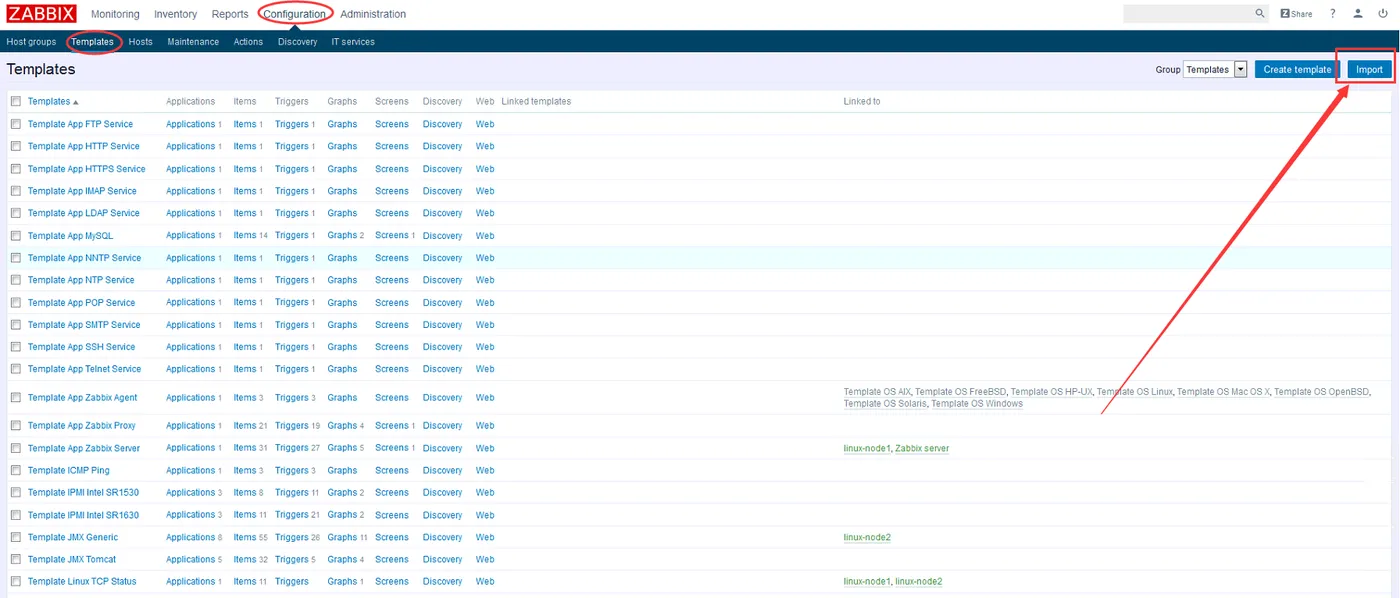Image resolution: width=1400 pixels, height=598 pixels.
Task: Check Template Linux TCP Status checkbox
Action: (15, 581)
